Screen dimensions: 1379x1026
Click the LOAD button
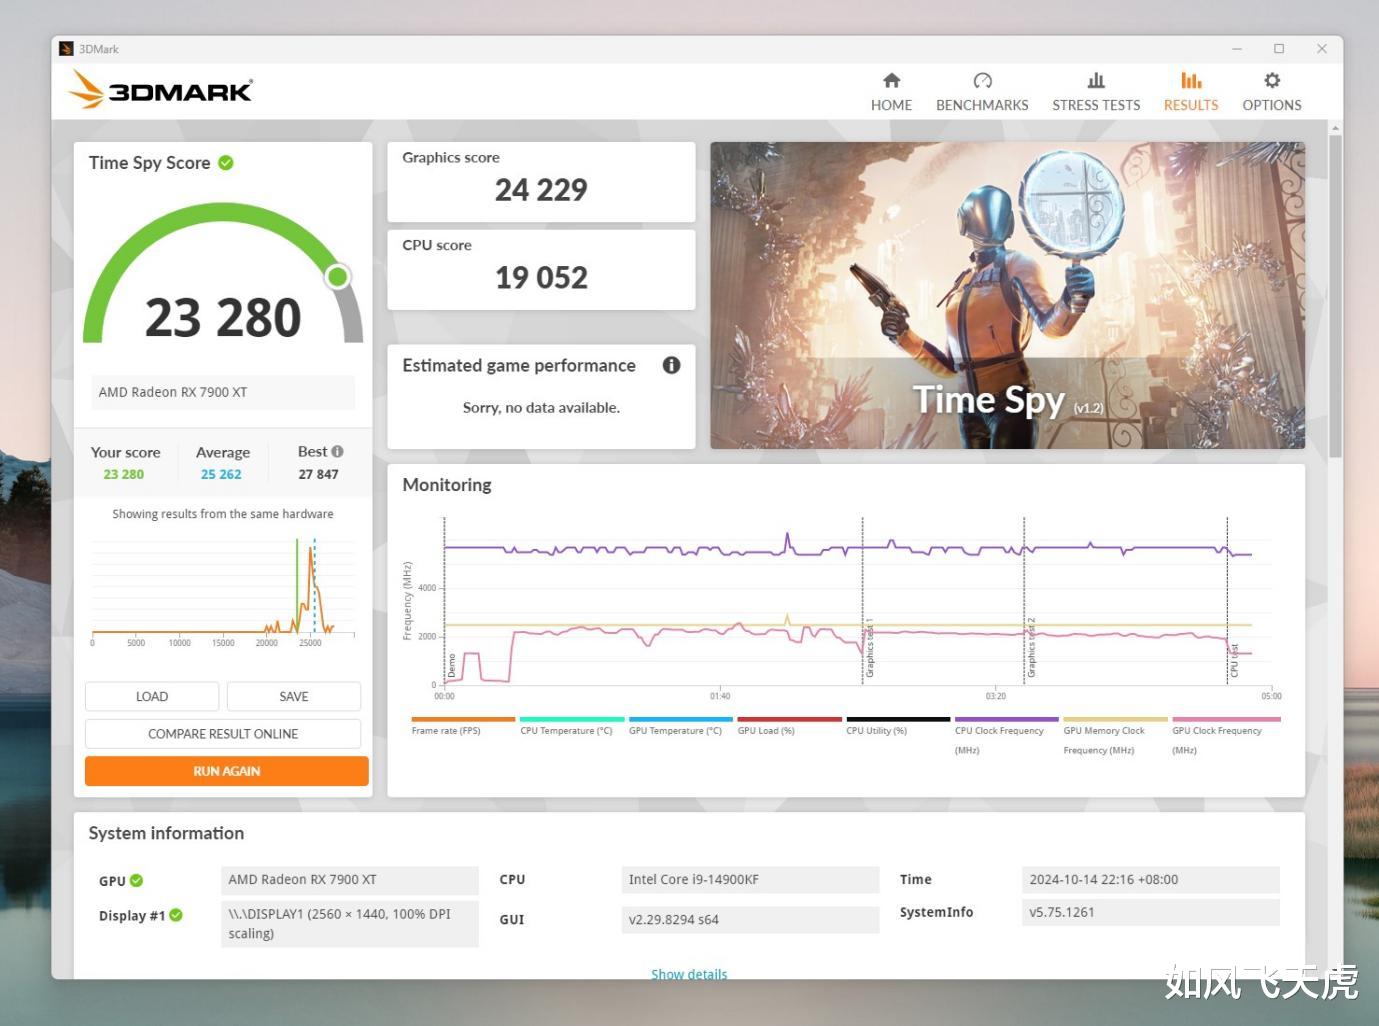pyautogui.click(x=152, y=696)
